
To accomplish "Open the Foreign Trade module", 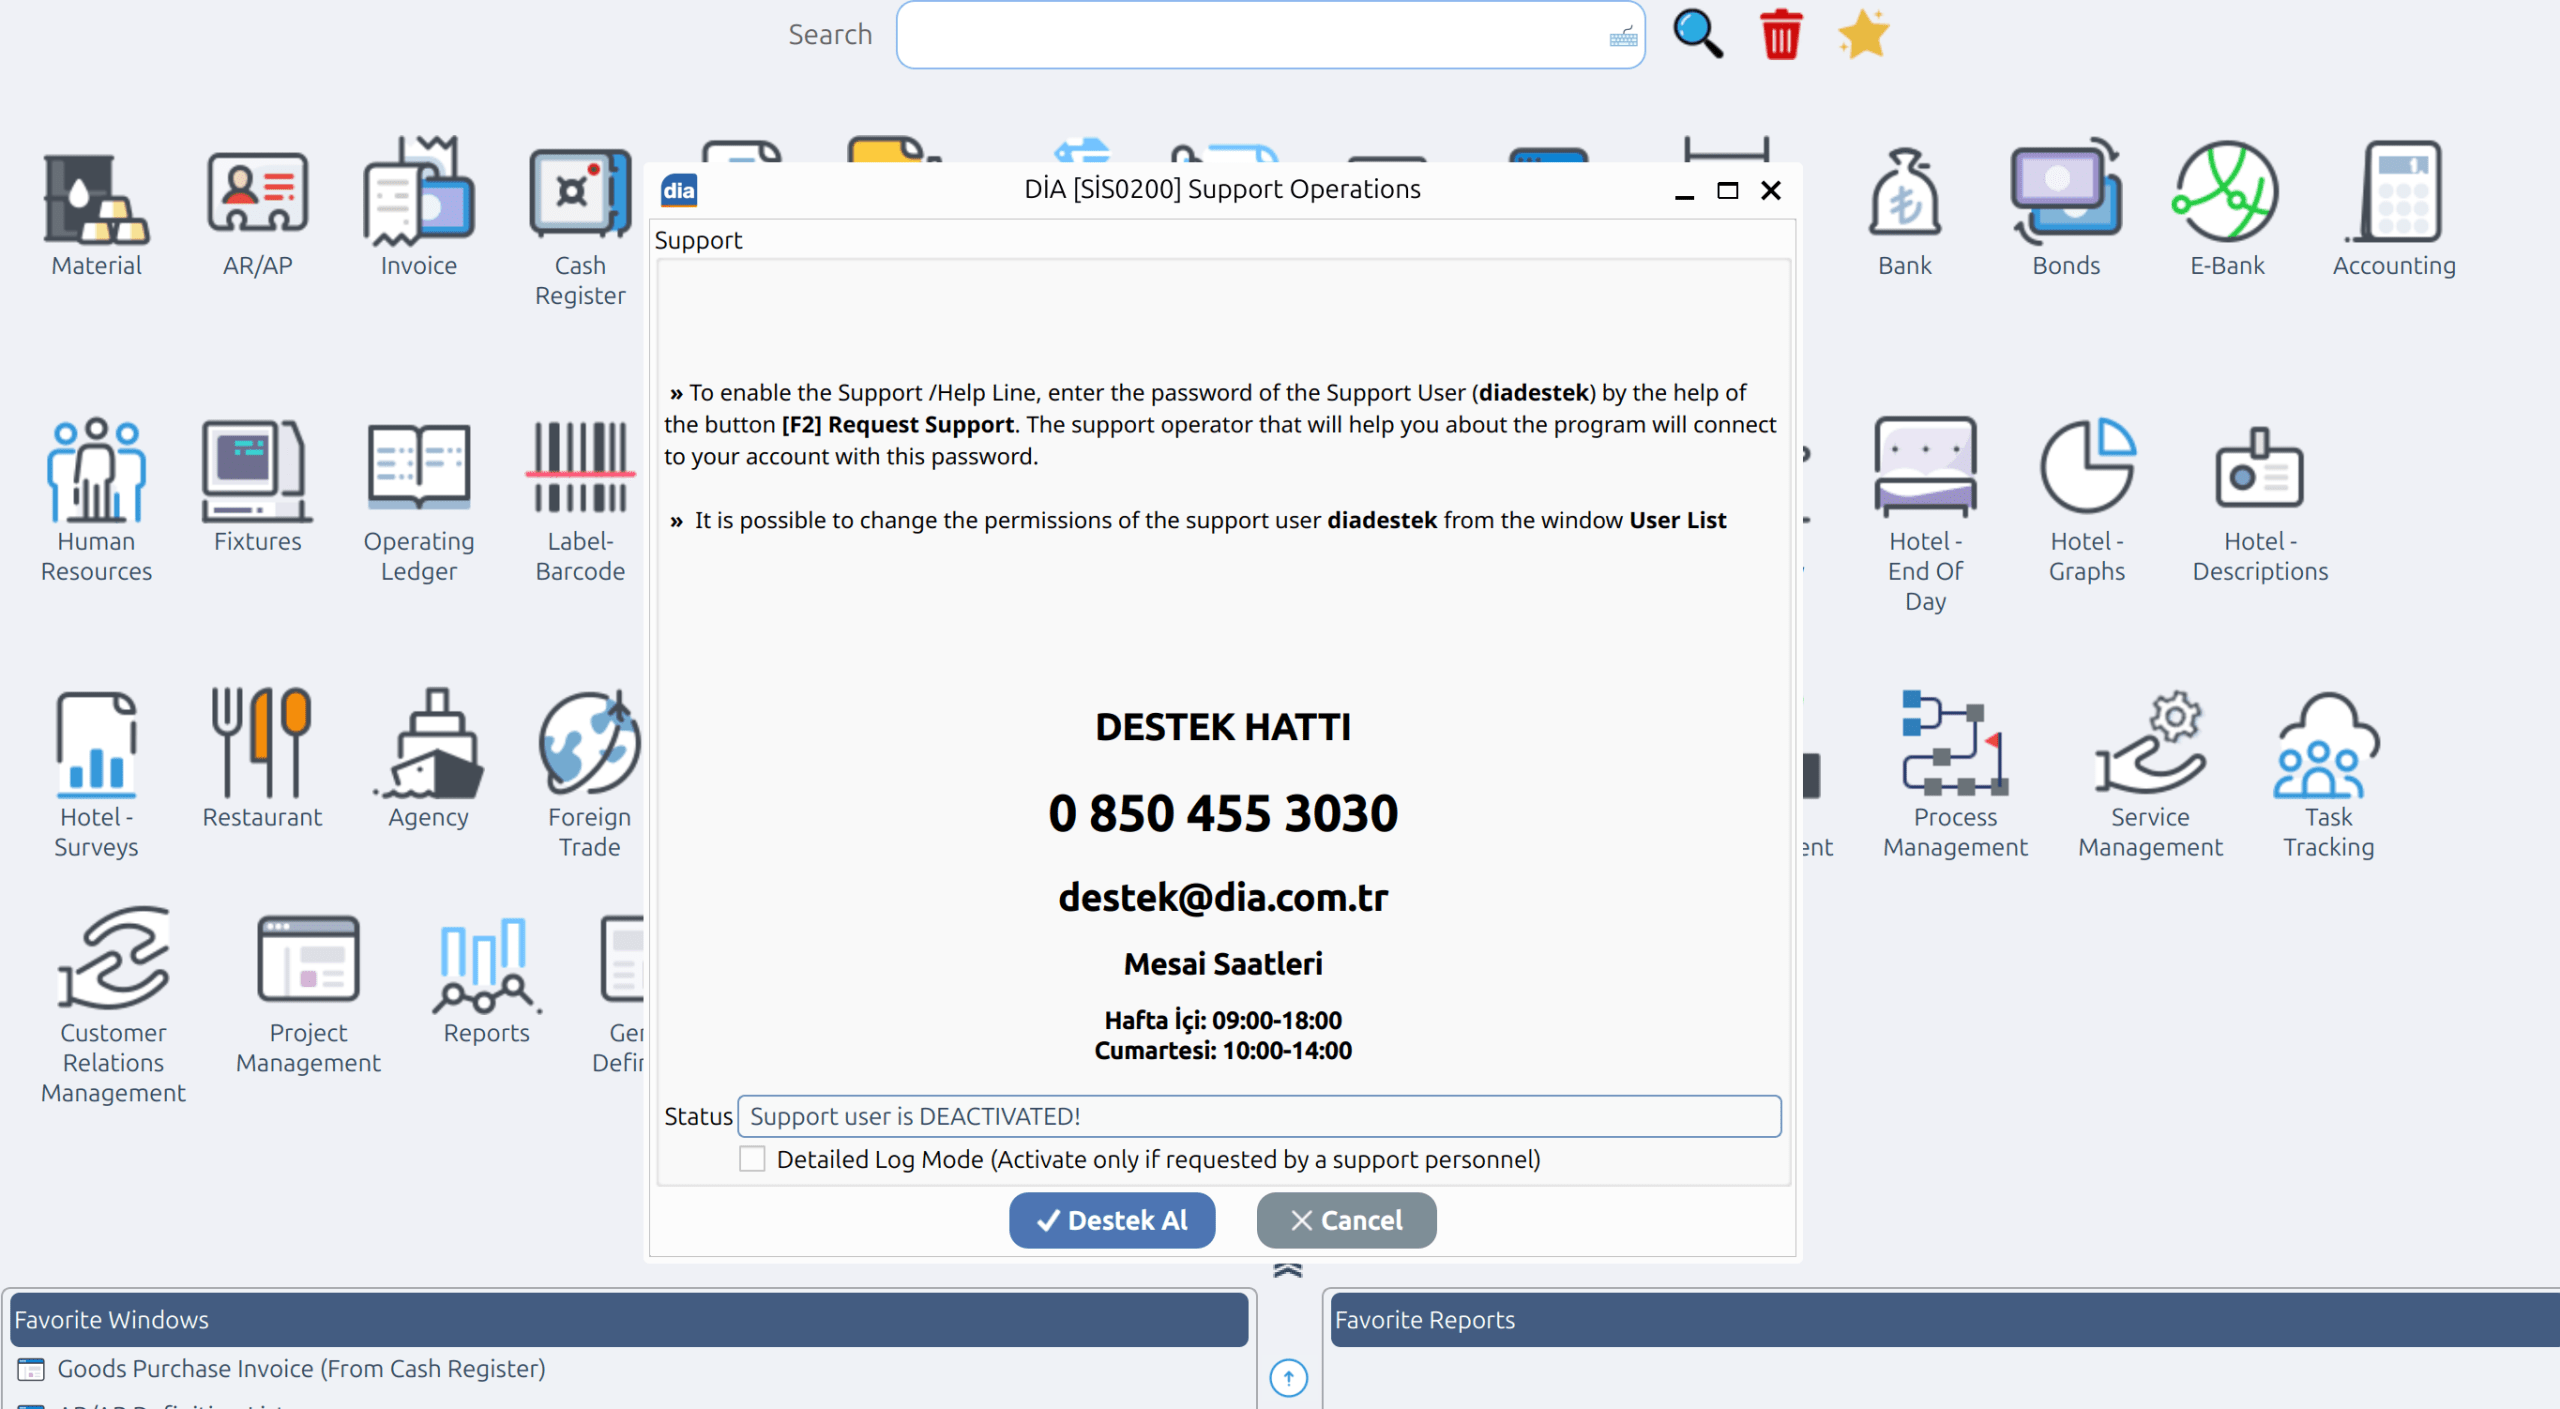I will [x=589, y=774].
